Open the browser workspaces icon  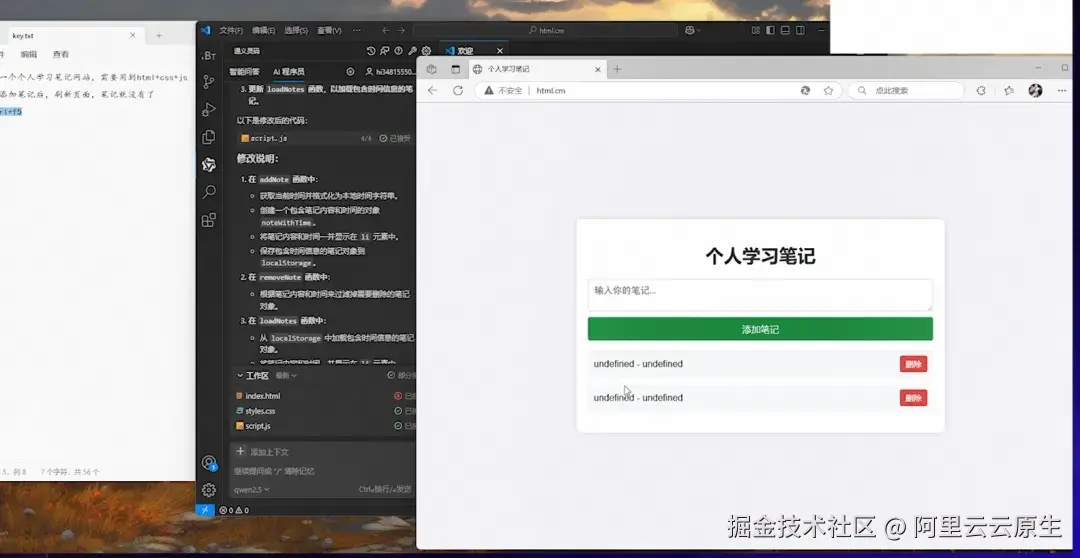click(431, 69)
